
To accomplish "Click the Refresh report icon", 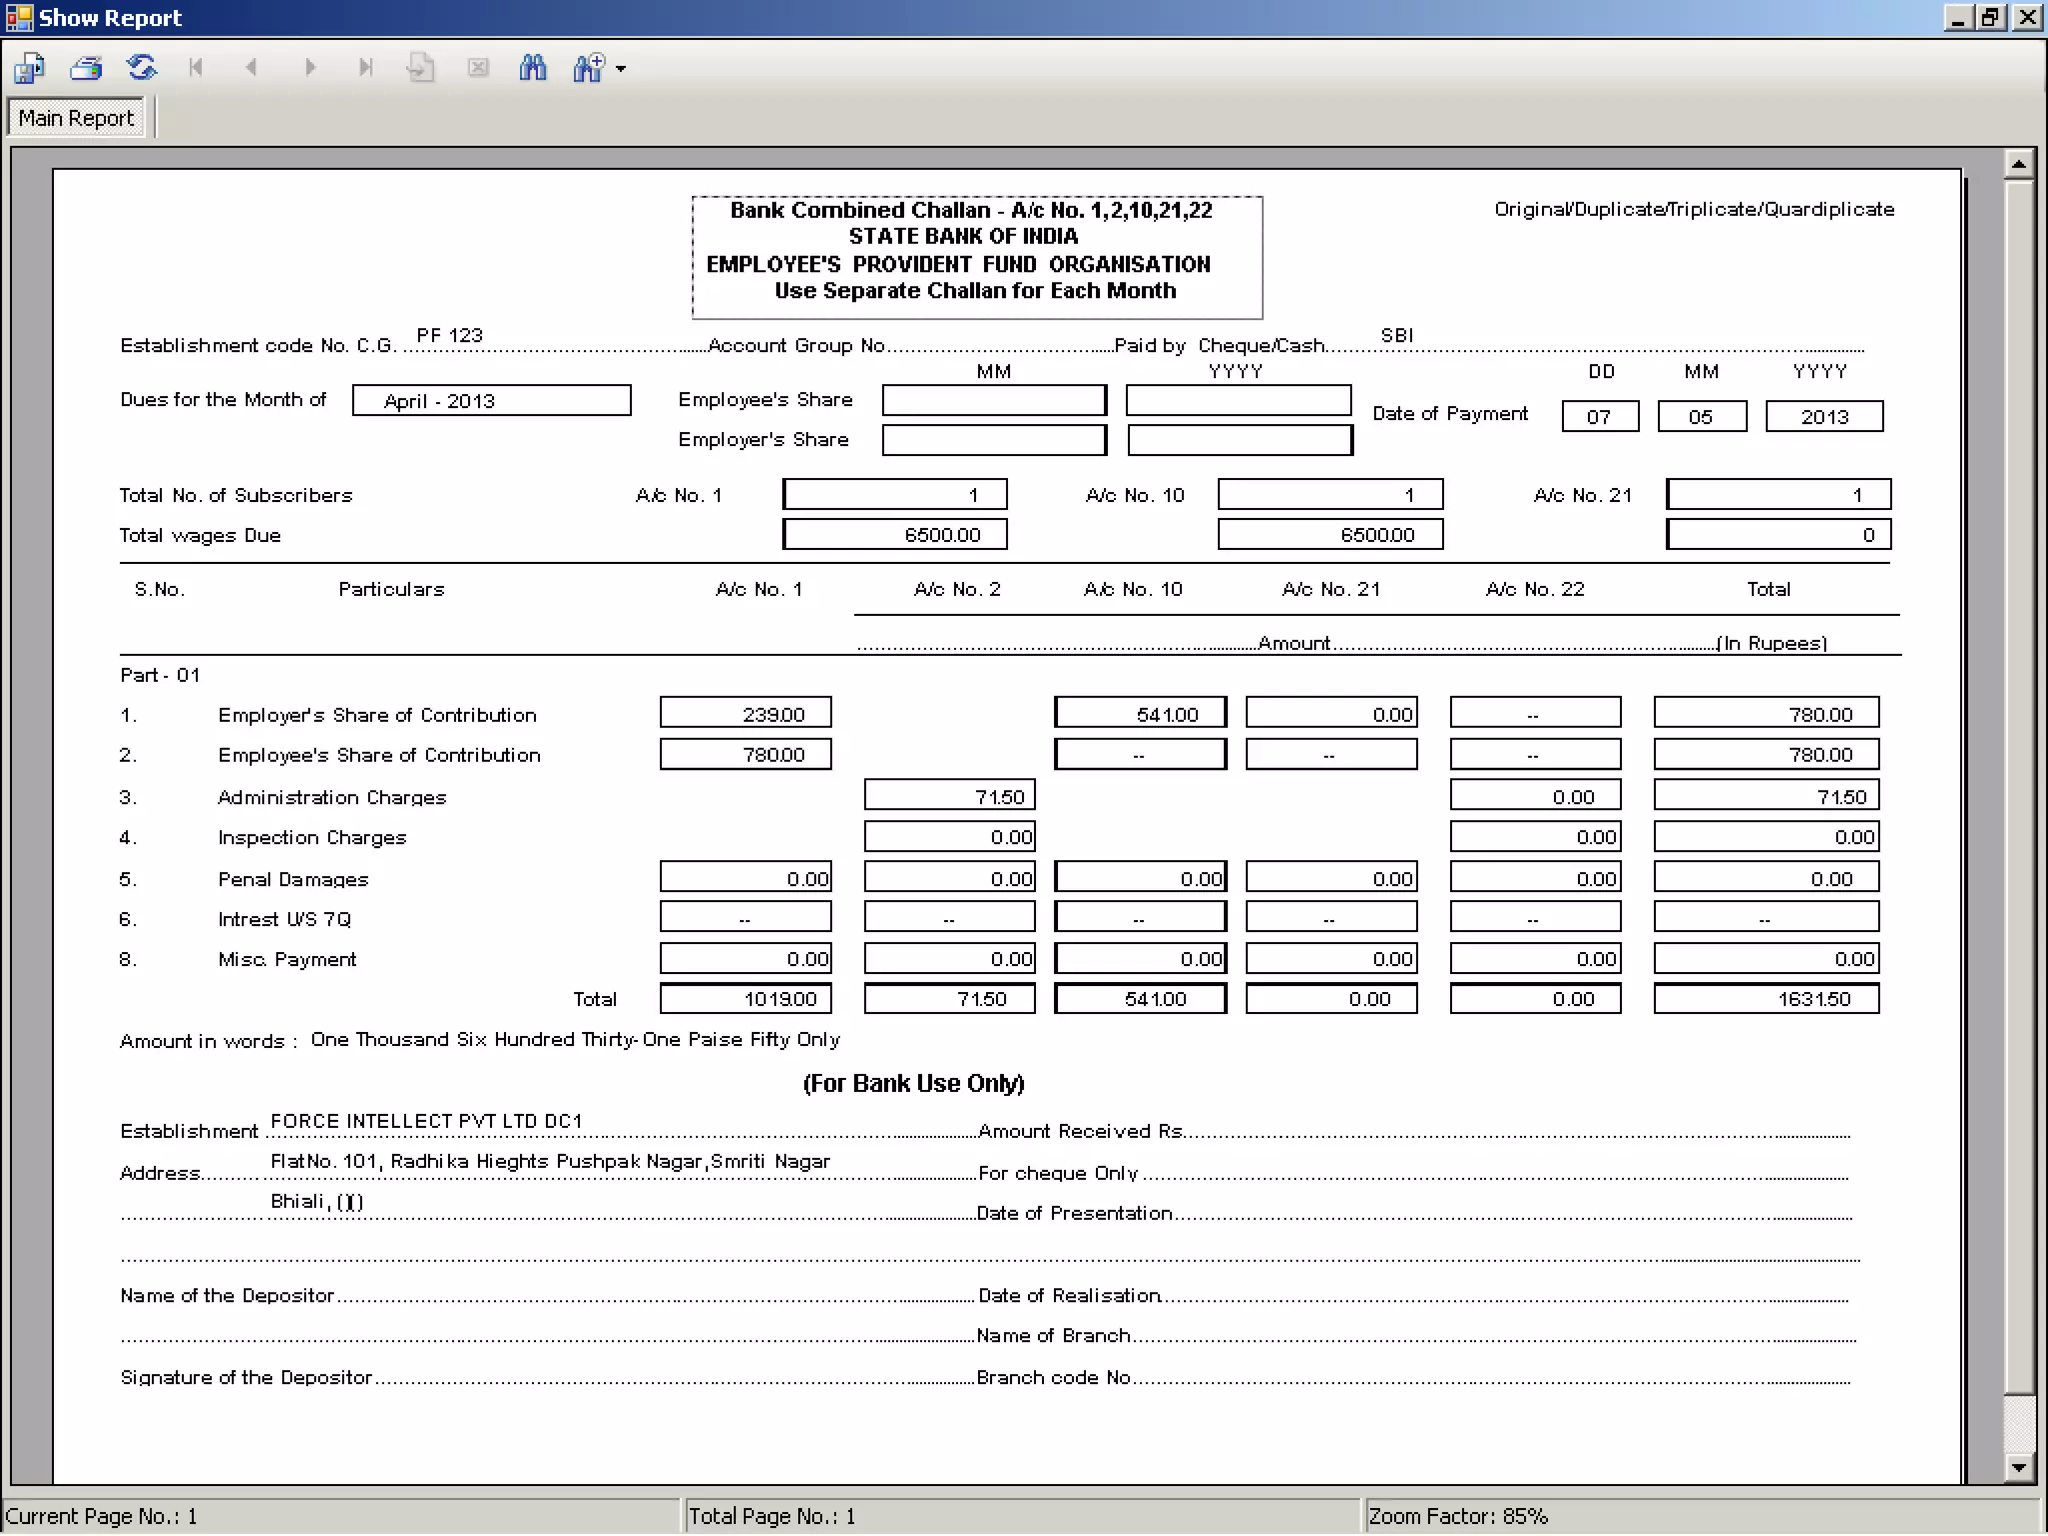I will (x=142, y=68).
